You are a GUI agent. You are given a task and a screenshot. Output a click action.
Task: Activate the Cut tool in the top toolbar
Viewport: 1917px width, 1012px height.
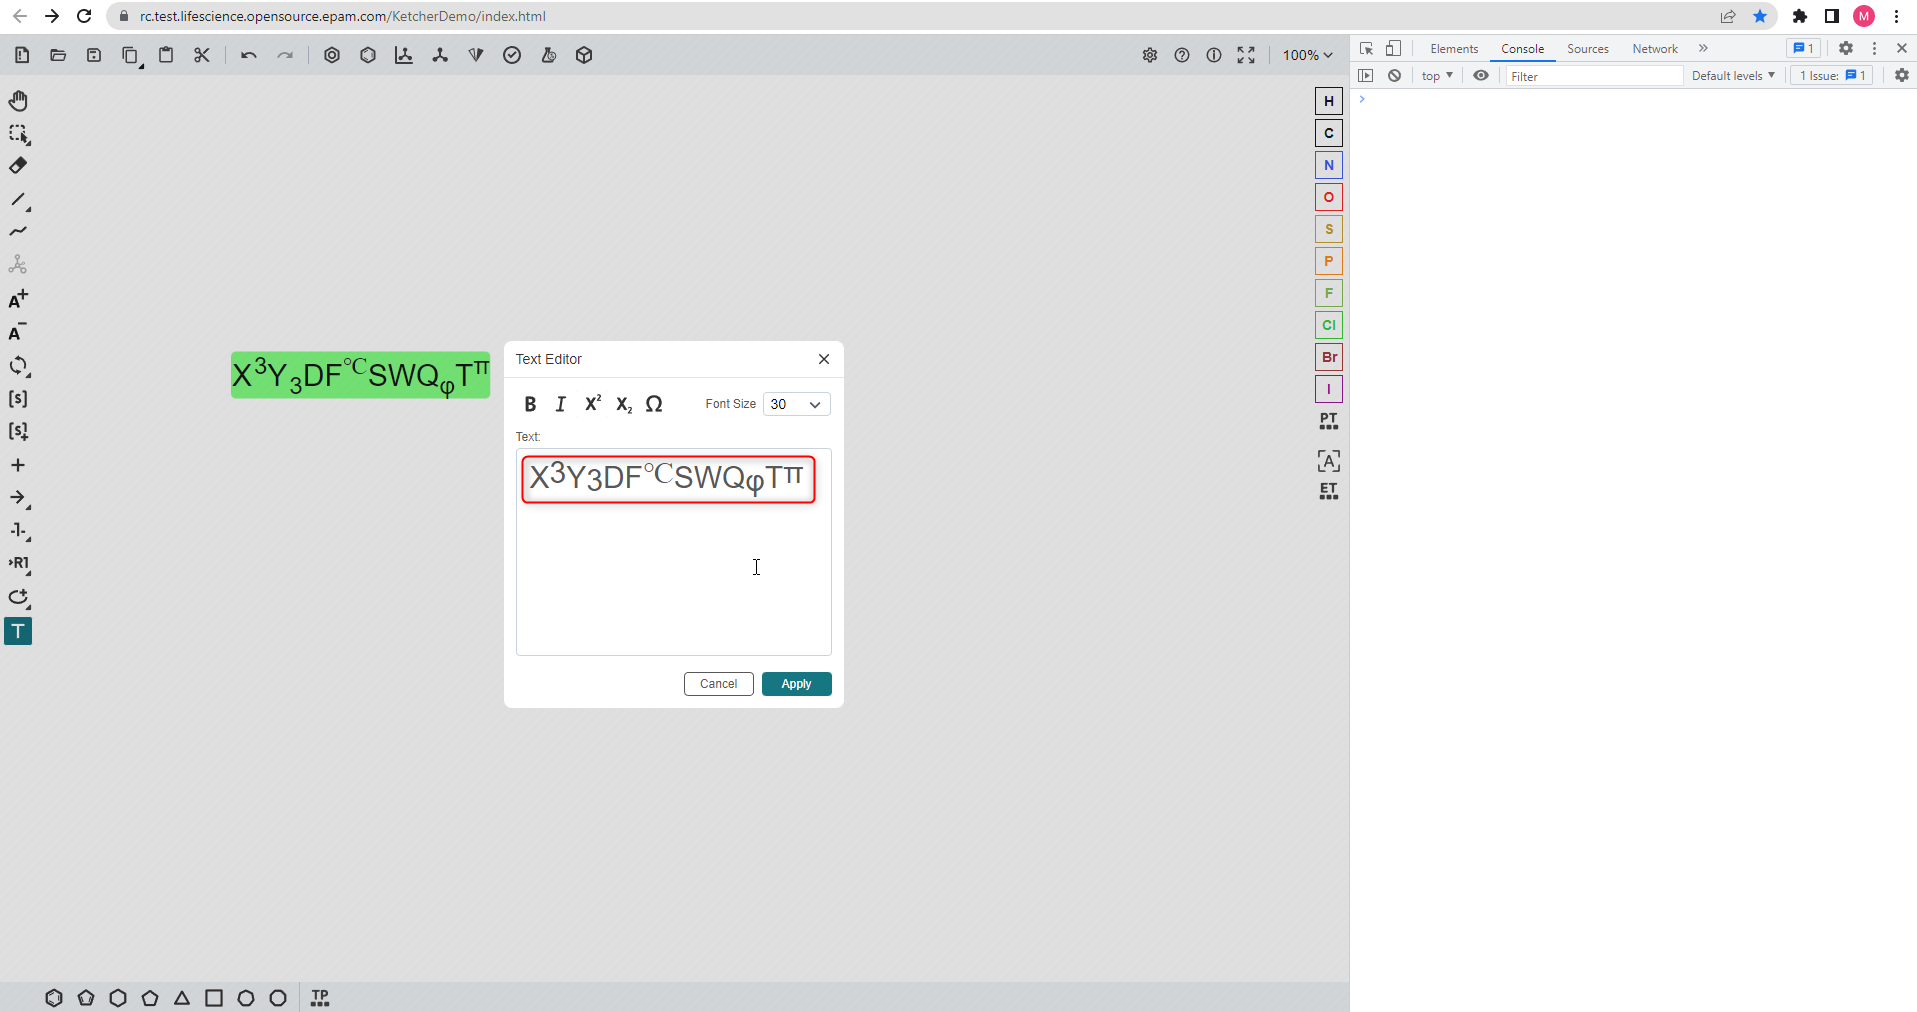pos(201,55)
